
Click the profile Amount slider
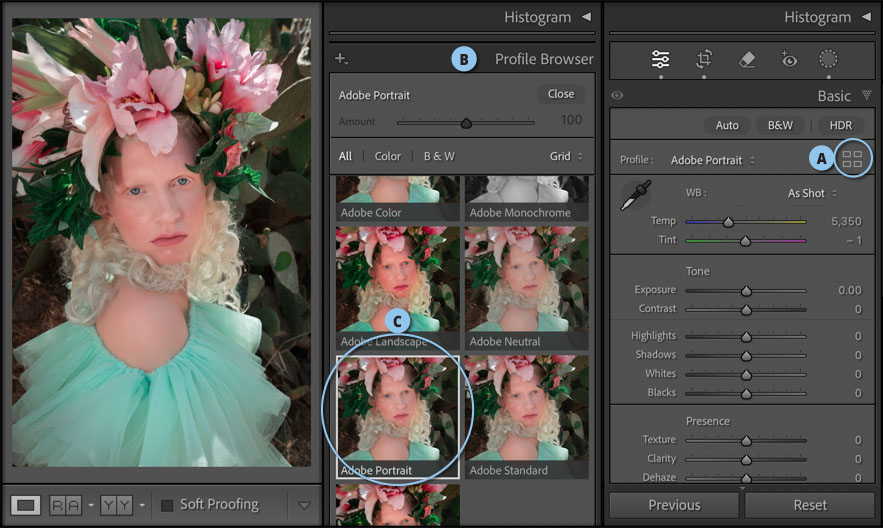point(466,122)
